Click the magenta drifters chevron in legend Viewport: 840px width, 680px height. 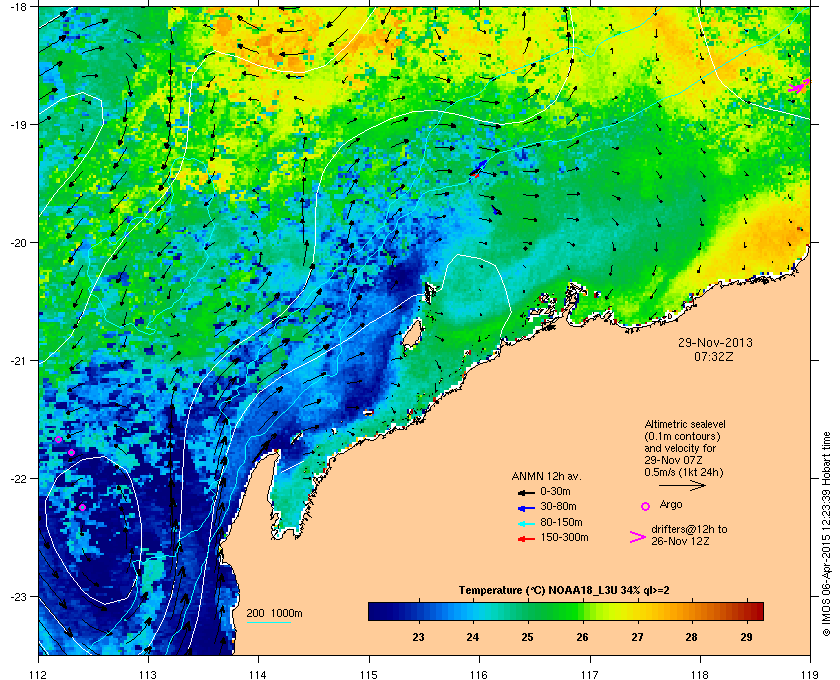(x=638, y=537)
